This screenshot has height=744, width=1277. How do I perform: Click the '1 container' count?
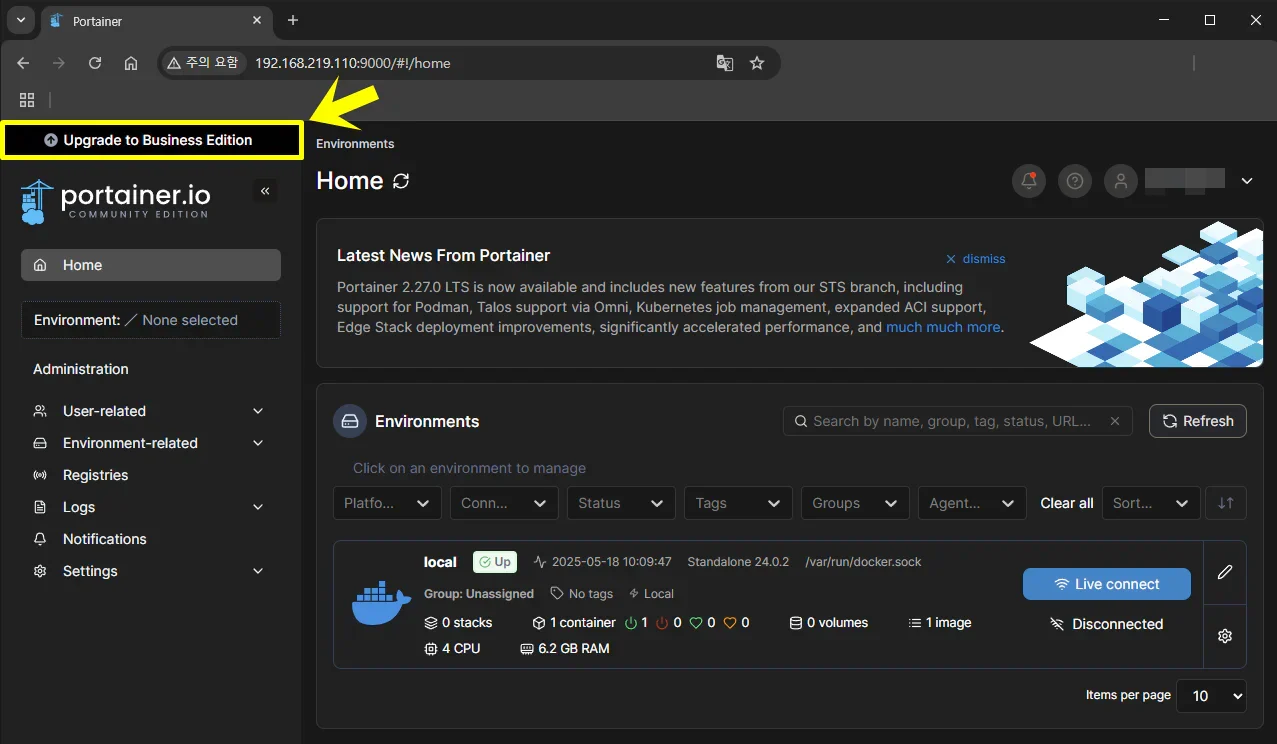point(574,622)
